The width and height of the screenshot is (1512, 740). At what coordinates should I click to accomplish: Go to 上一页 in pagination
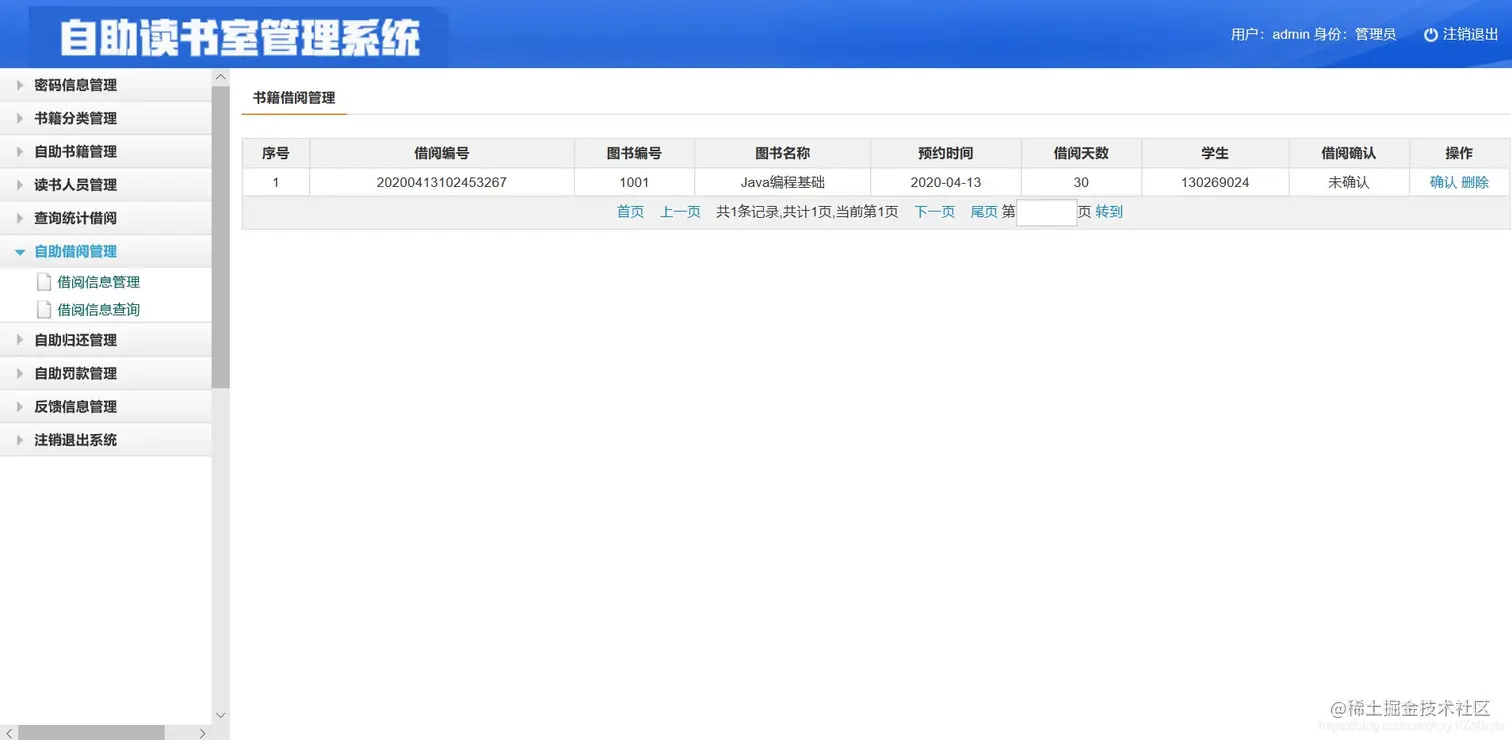pyautogui.click(x=680, y=212)
